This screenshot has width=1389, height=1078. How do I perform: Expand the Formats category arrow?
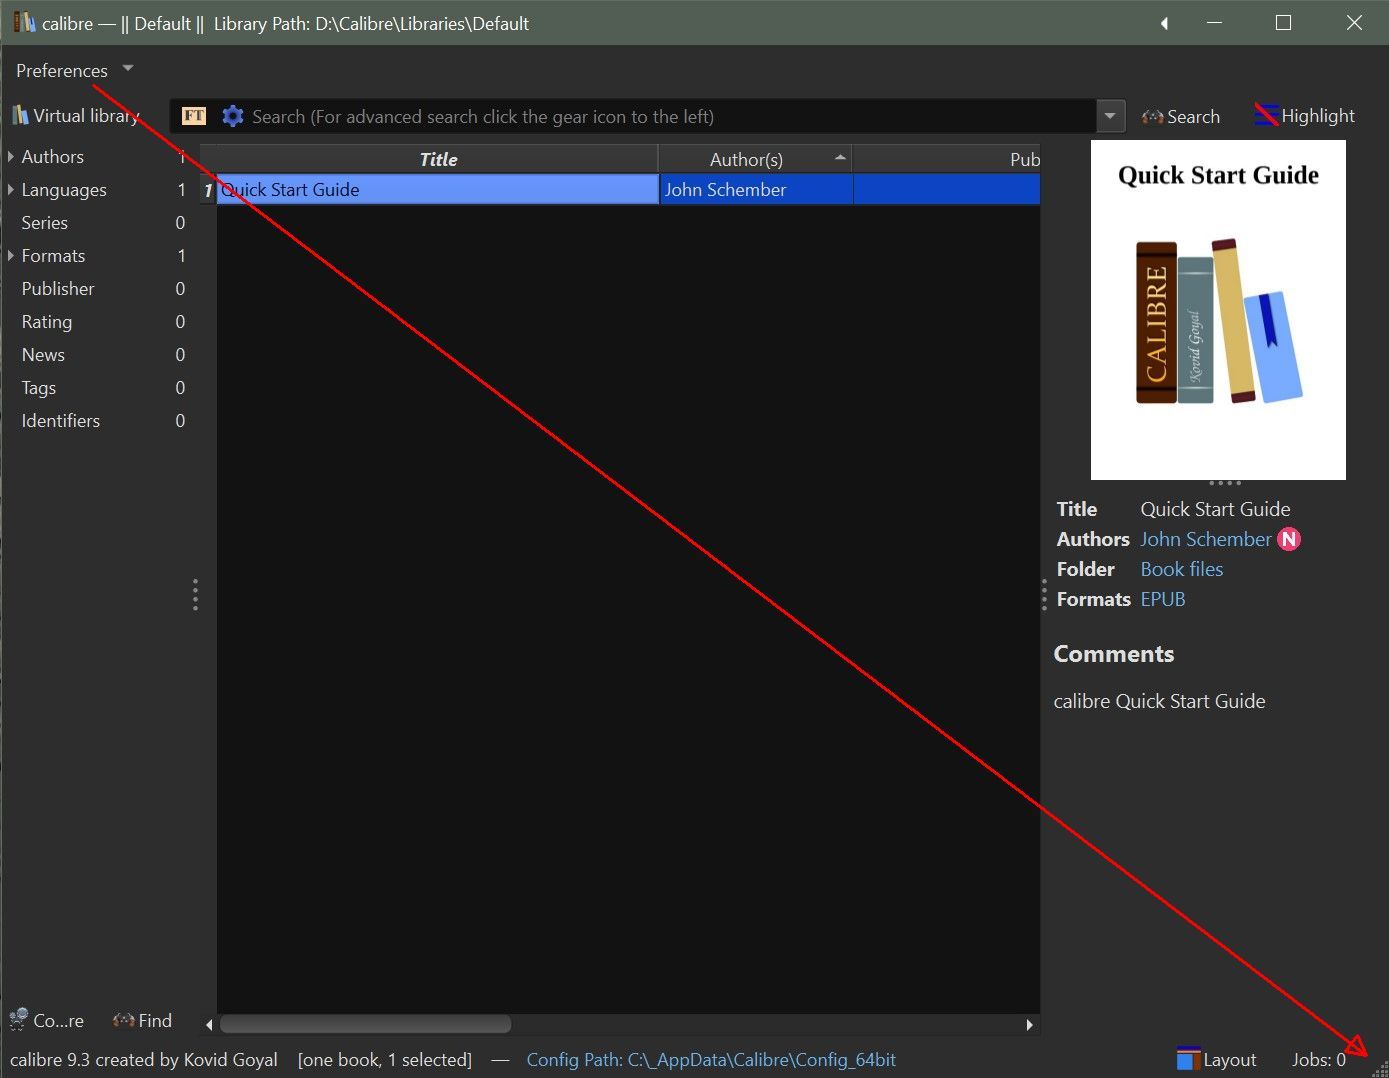click(x=11, y=256)
